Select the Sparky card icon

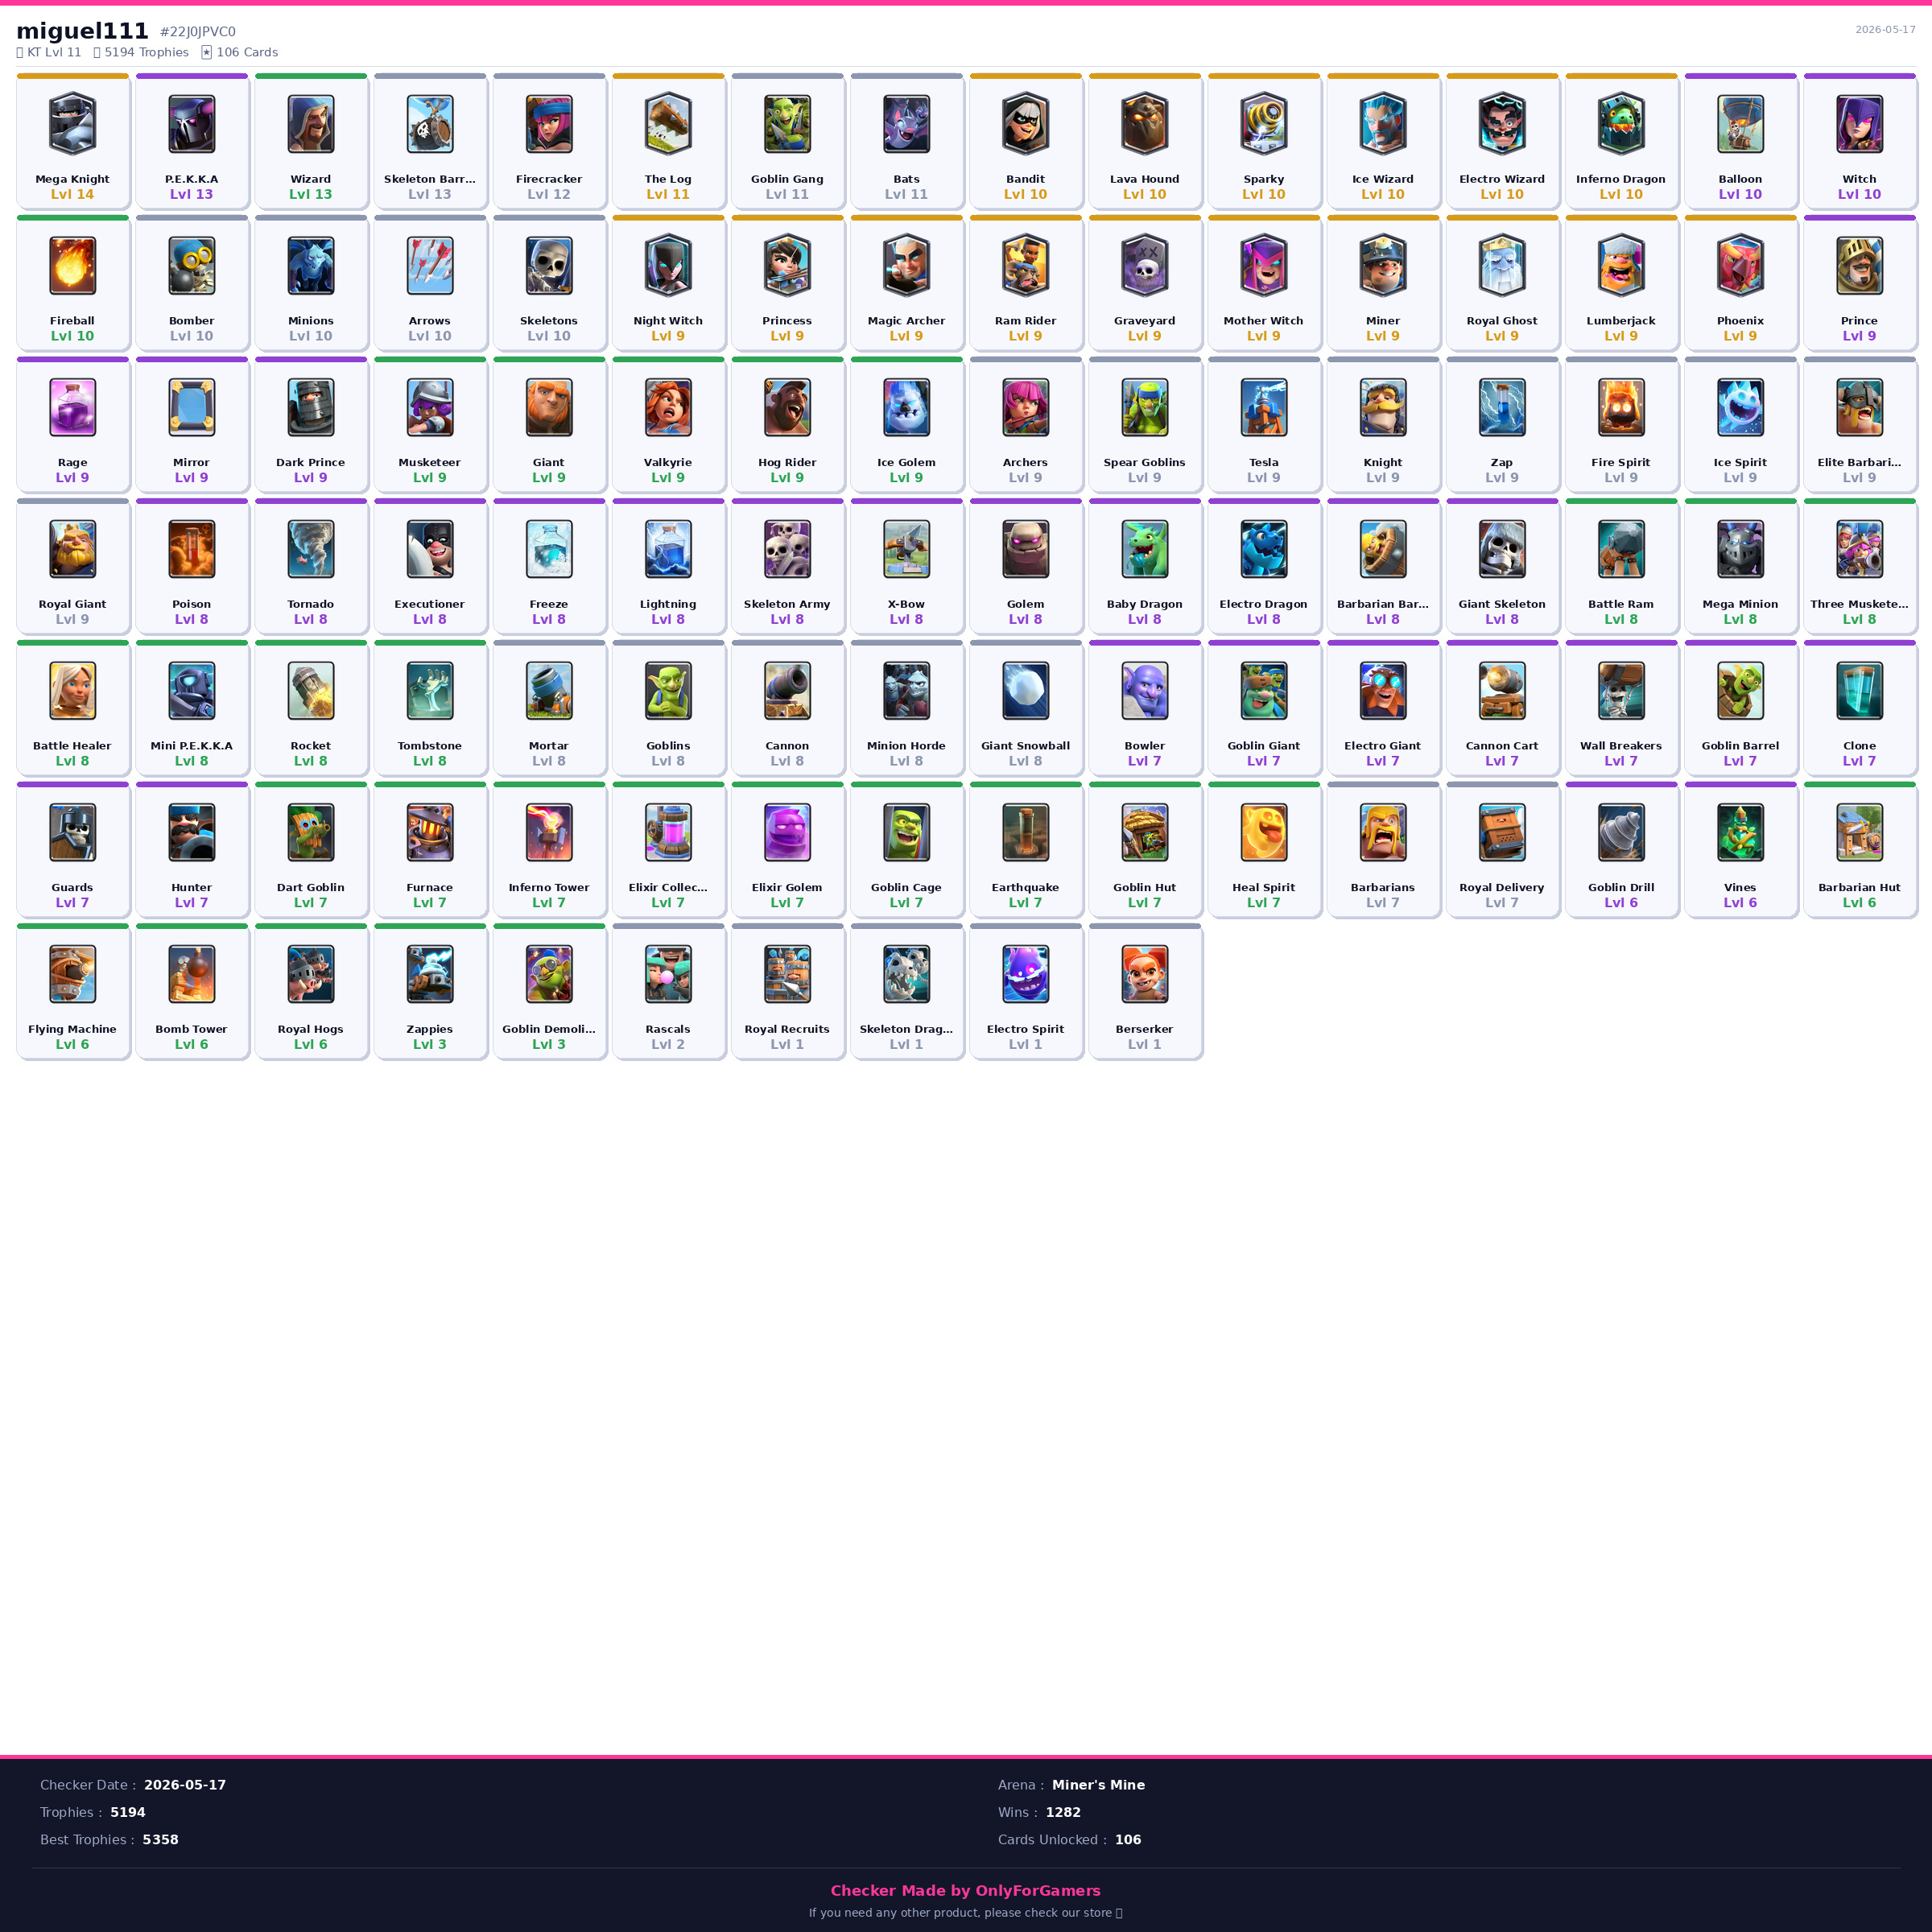(x=1264, y=124)
